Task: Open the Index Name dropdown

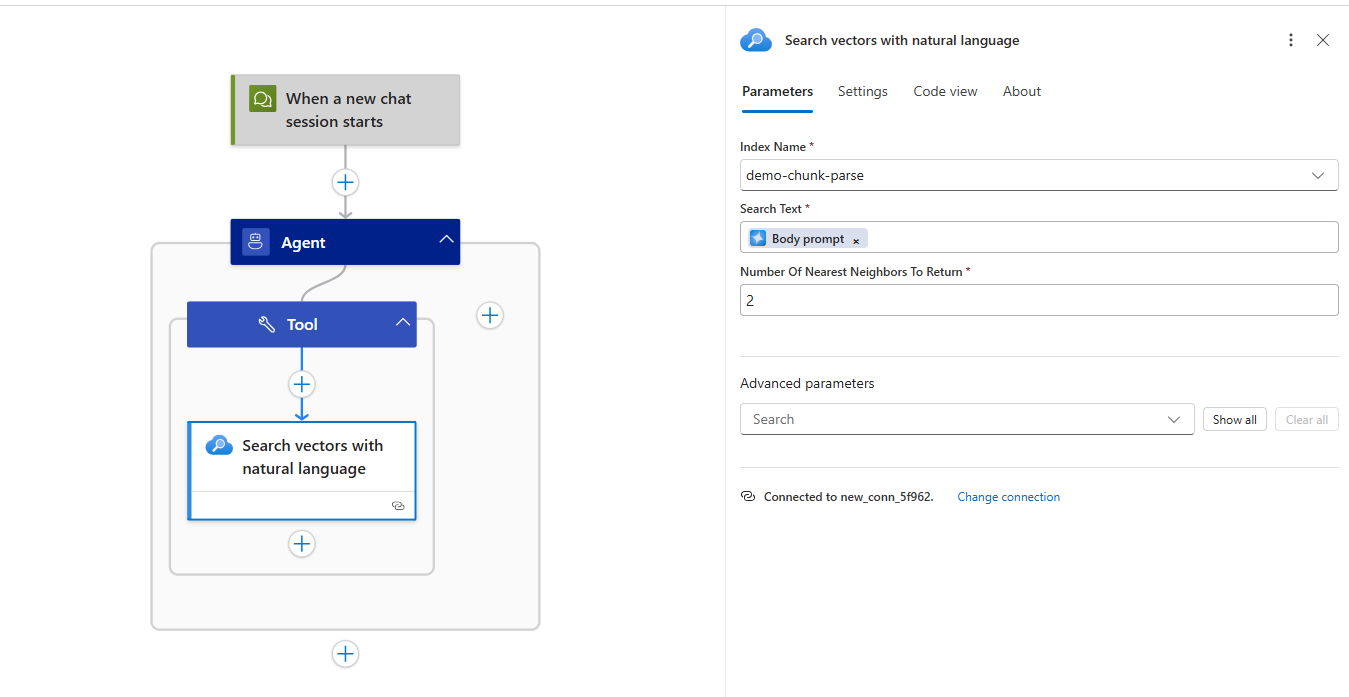Action: [x=1317, y=175]
